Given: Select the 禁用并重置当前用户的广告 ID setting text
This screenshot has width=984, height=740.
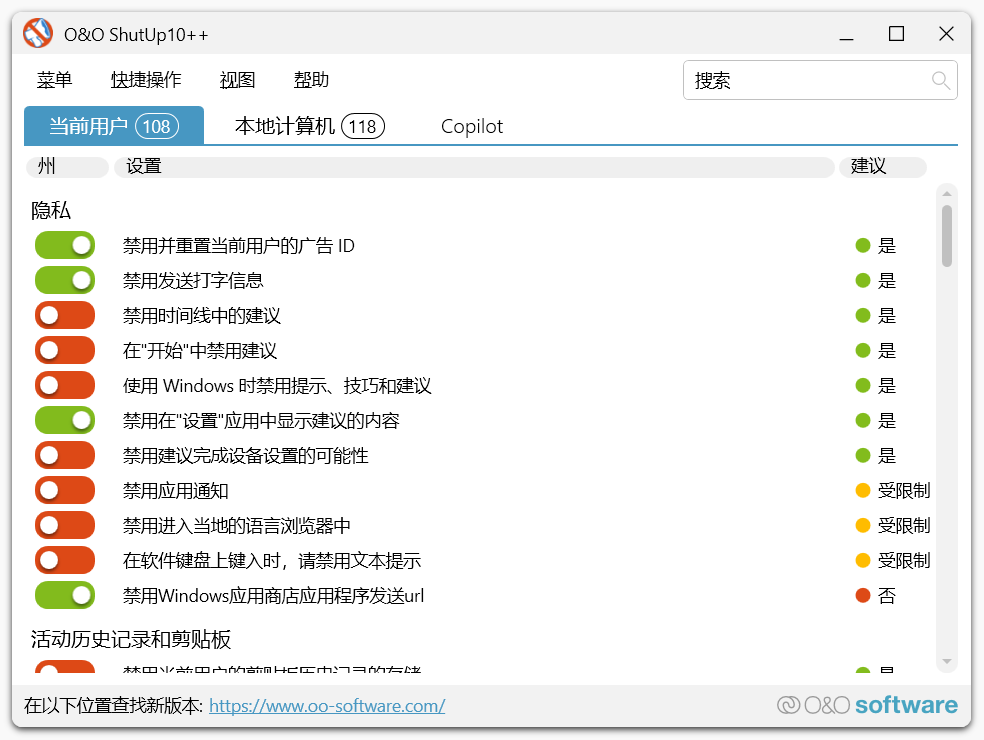Looking at the screenshot, I should 238,245.
